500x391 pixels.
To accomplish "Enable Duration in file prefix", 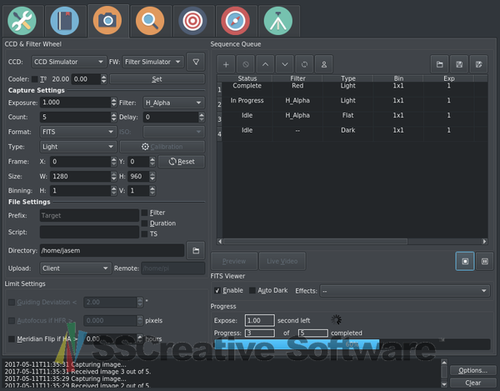I will point(144,223).
